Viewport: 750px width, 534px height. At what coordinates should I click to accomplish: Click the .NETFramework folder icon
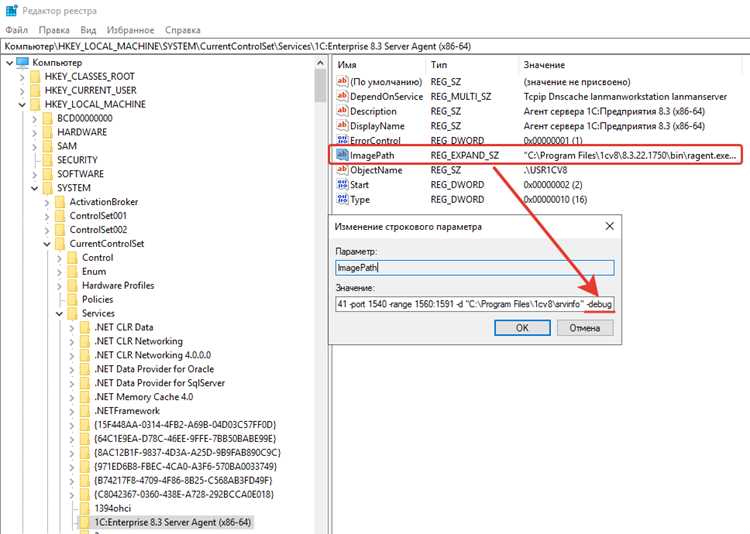pyautogui.click(x=85, y=411)
